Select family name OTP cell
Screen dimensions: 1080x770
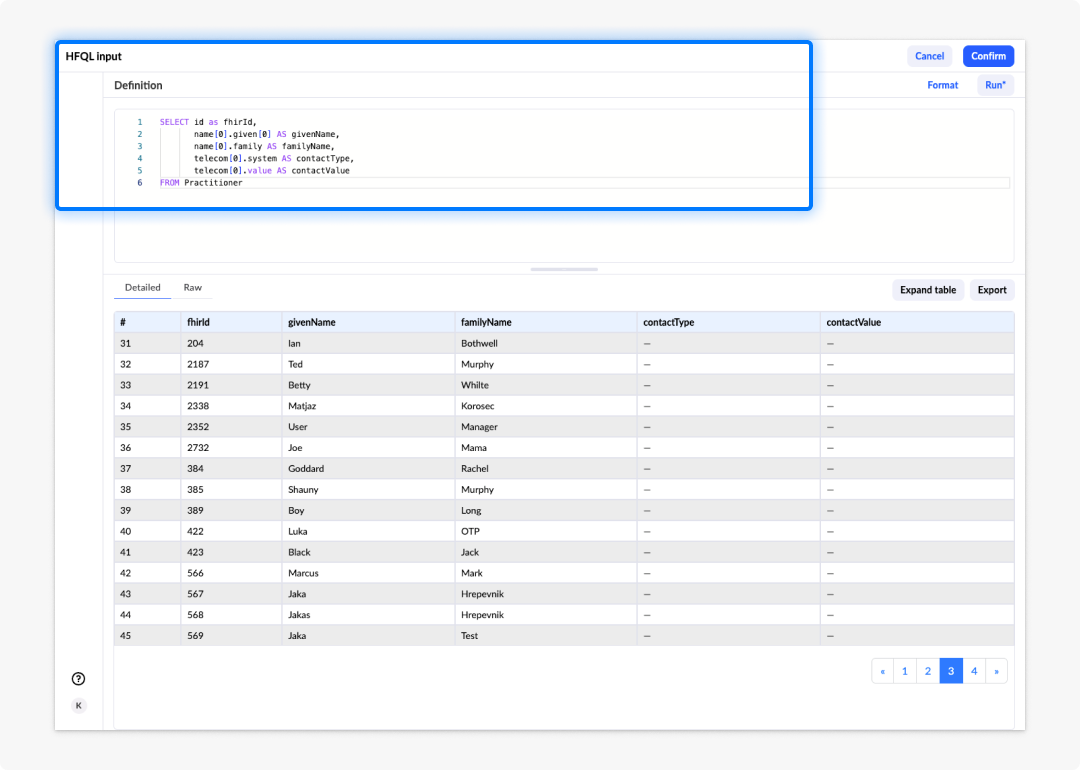pyautogui.click(x=546, y=531)
